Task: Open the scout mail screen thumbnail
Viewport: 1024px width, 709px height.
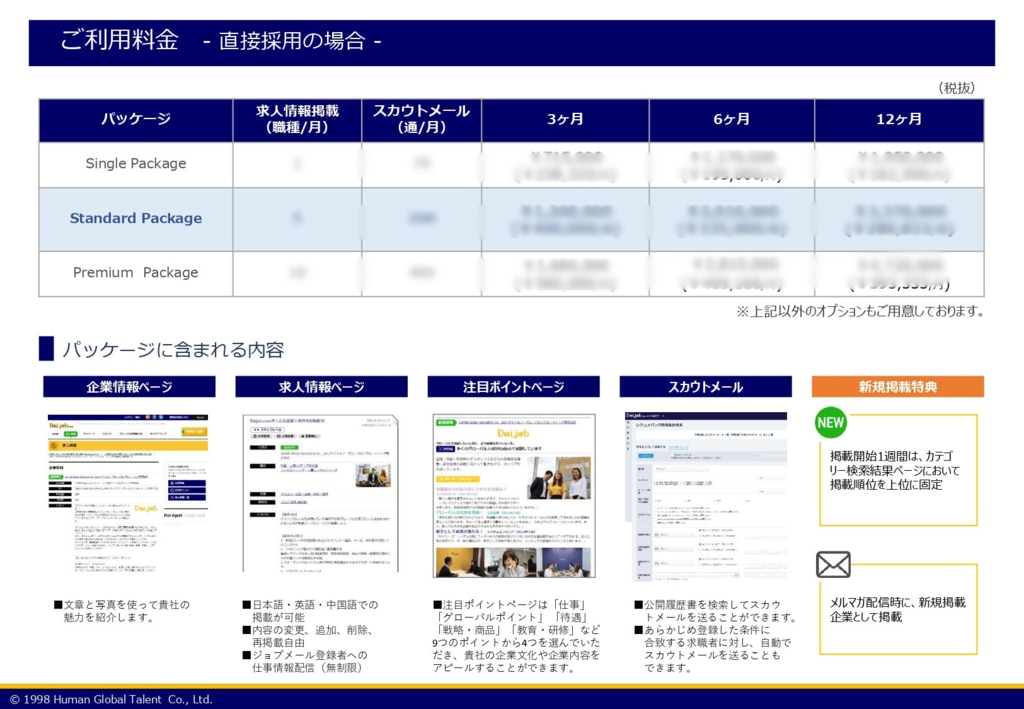Action: (705, 495)
